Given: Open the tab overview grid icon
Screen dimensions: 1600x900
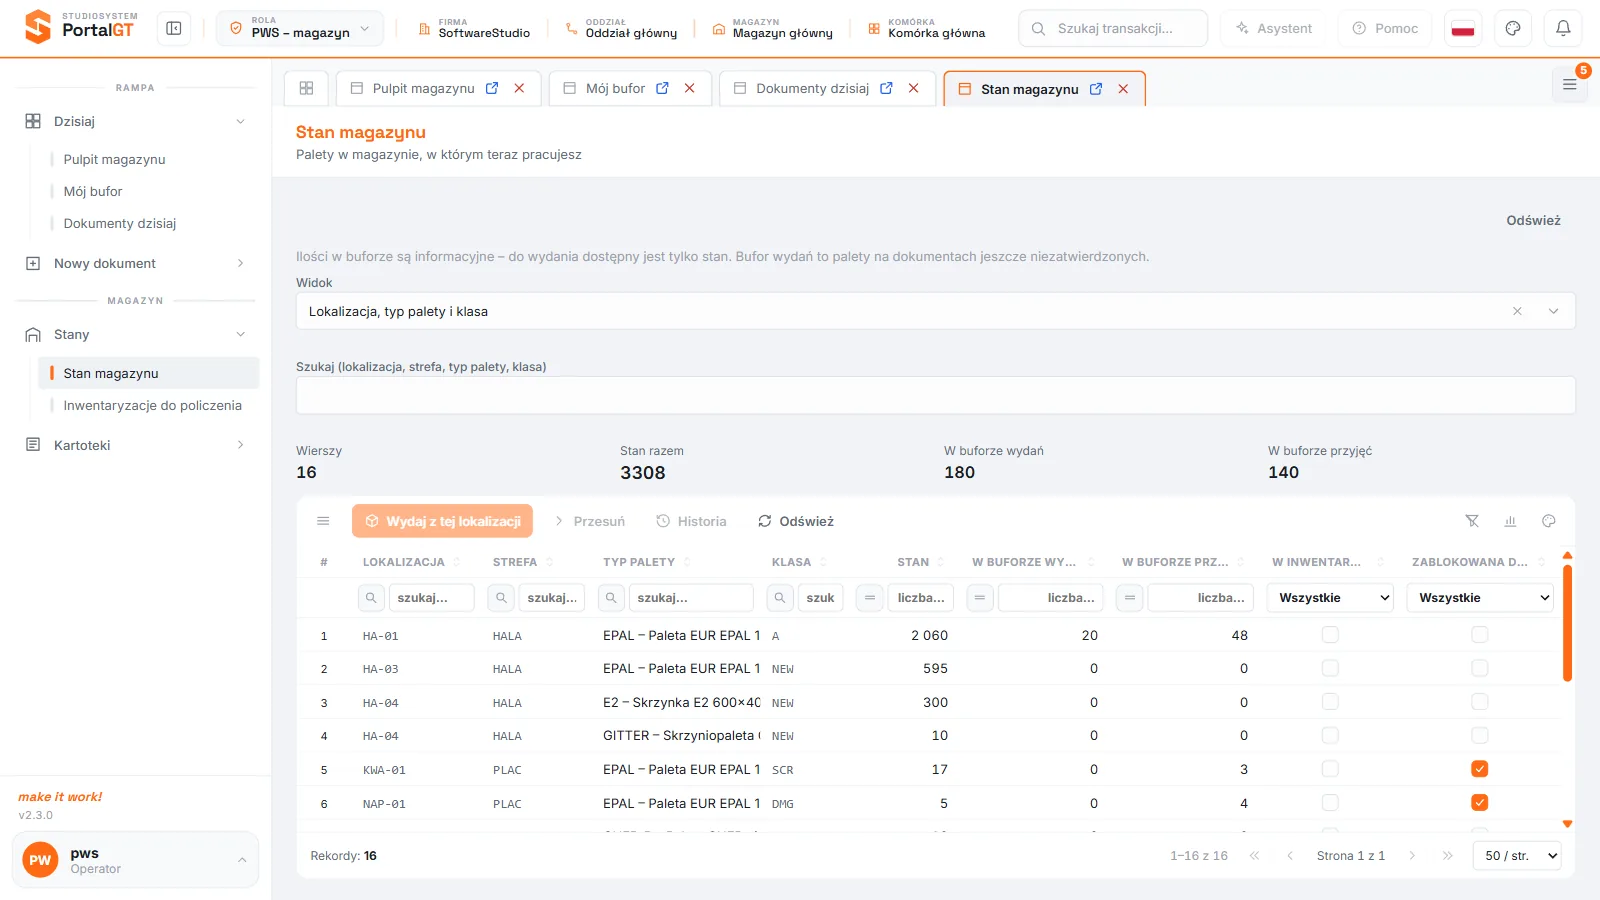Looking at the screenshot, I should 306,88.
